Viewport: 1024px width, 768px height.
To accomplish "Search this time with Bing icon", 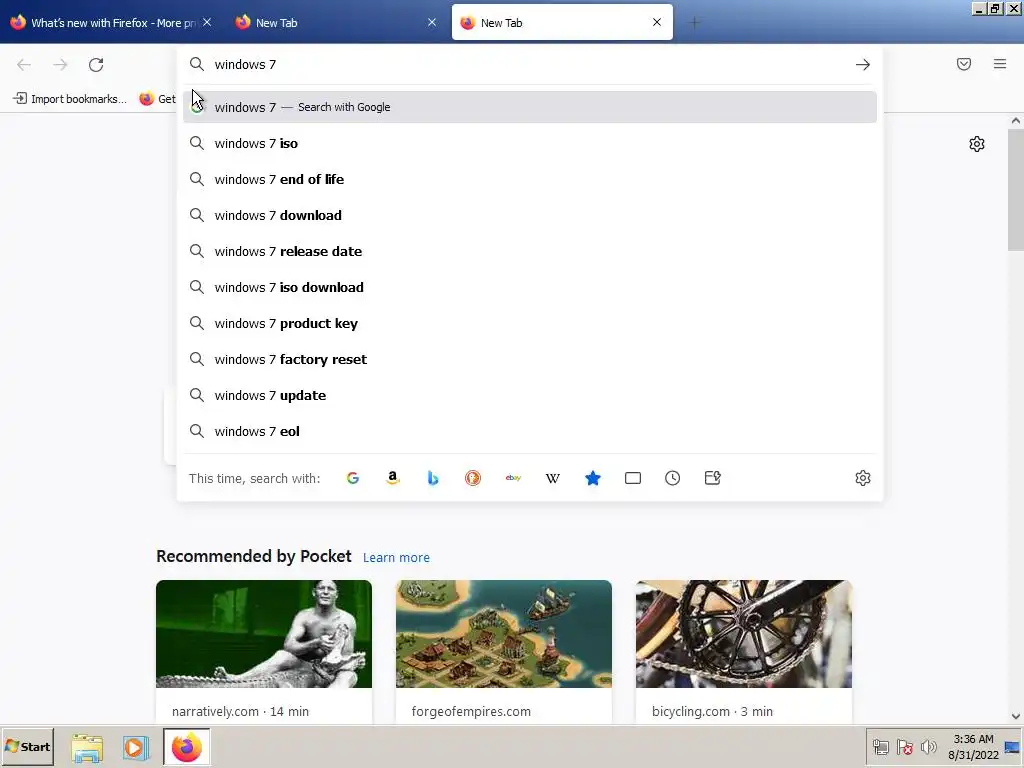I will click(432, 478).
